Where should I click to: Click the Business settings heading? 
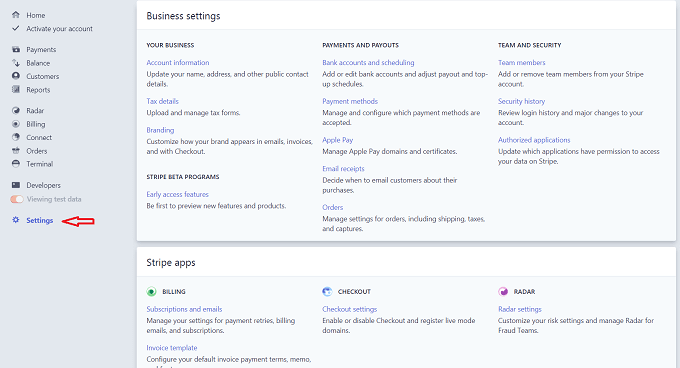coord(183,16)
